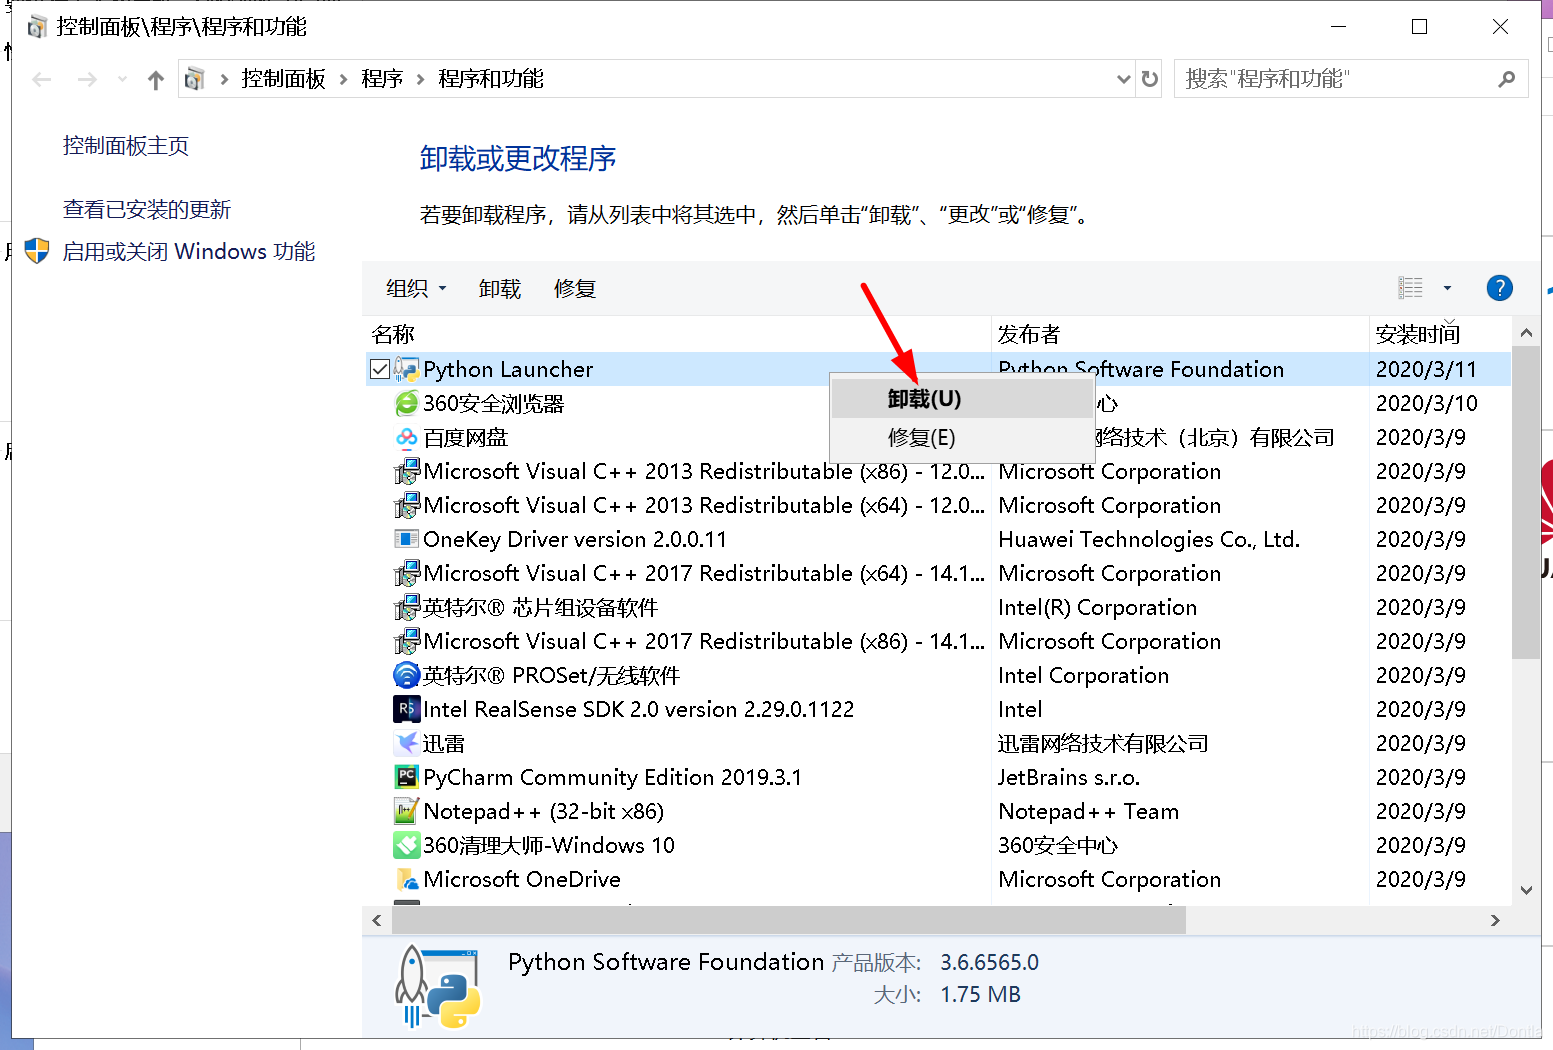This screenshot has height=1050, width=1553.
Task: Click the 程序 breadcrumb
Action: tap(382, 79)
